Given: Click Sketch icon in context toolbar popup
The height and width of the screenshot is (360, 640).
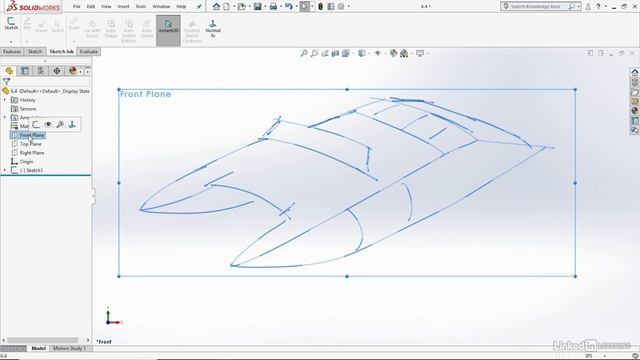Looking at the screenshot, I should click(x=36, y=124).
